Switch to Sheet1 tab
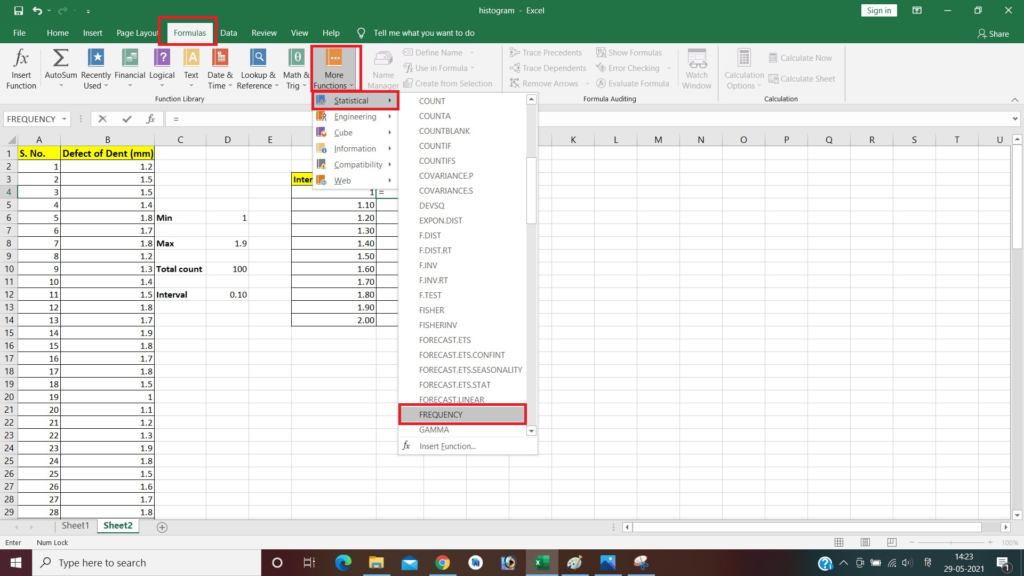 click(75, 526)
